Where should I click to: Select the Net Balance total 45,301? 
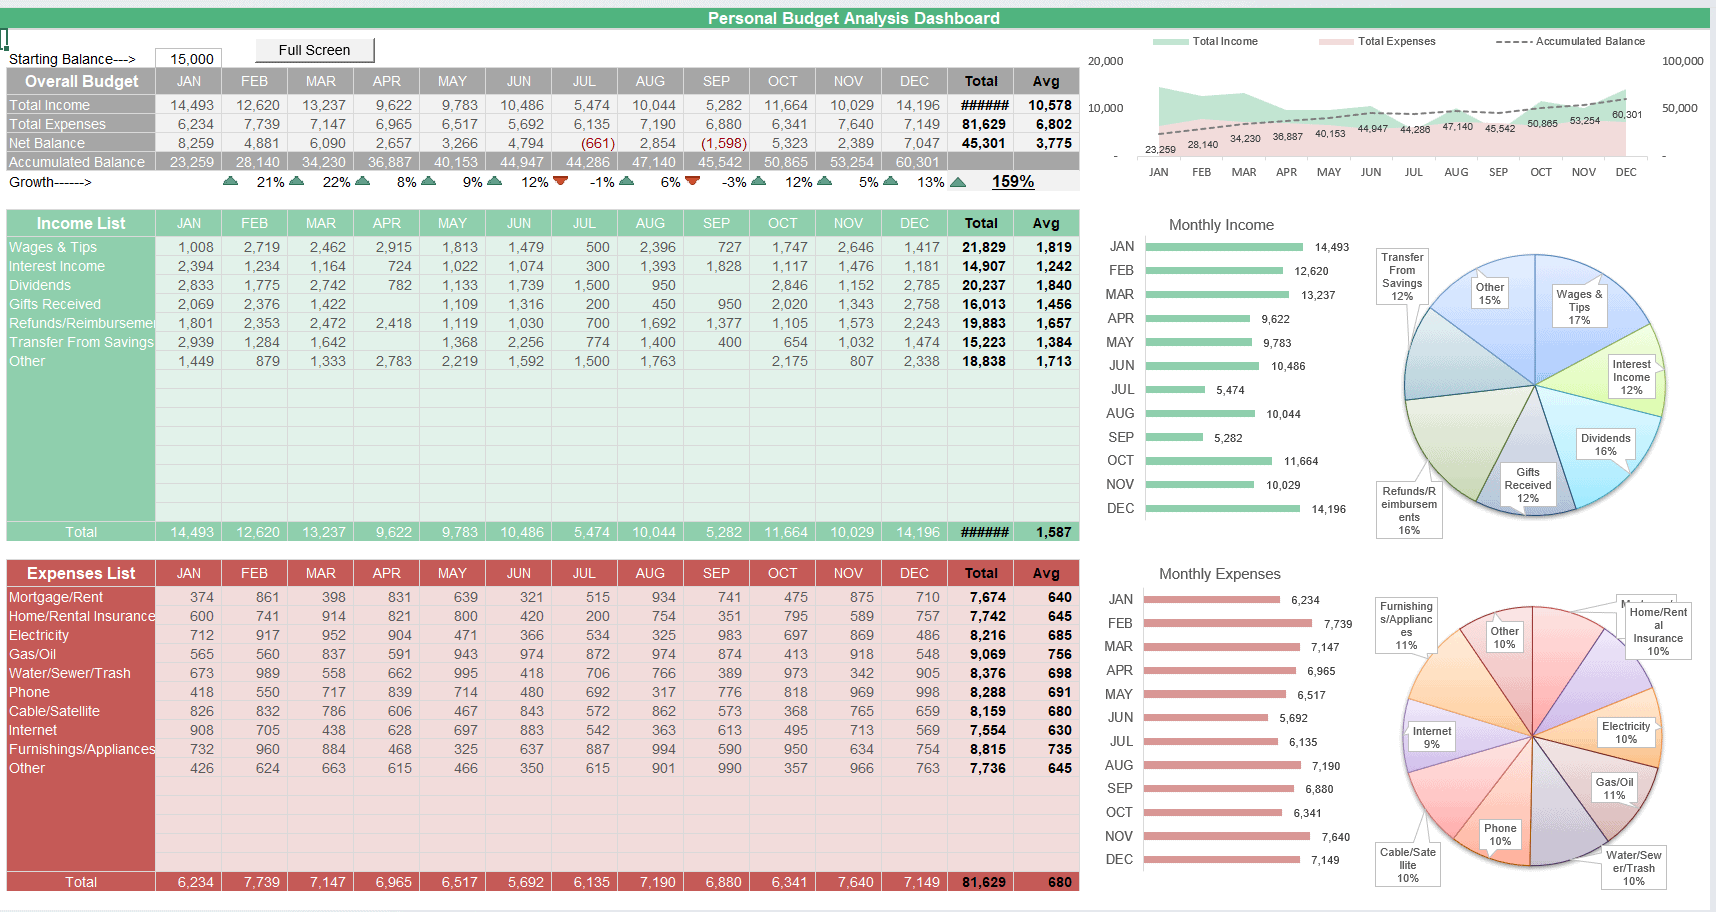coord(981,143)
